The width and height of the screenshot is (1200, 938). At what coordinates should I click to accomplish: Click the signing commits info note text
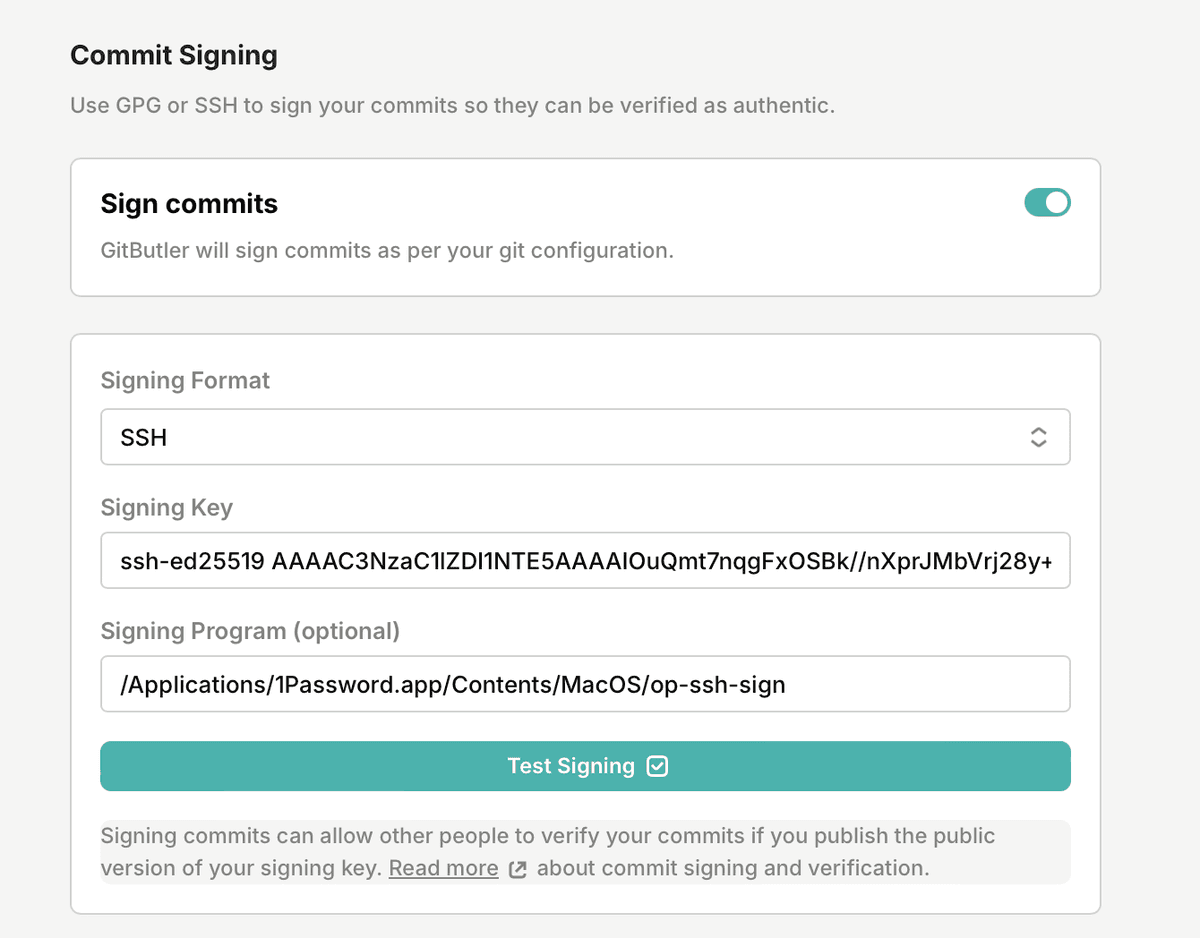[x=548, y=837]
